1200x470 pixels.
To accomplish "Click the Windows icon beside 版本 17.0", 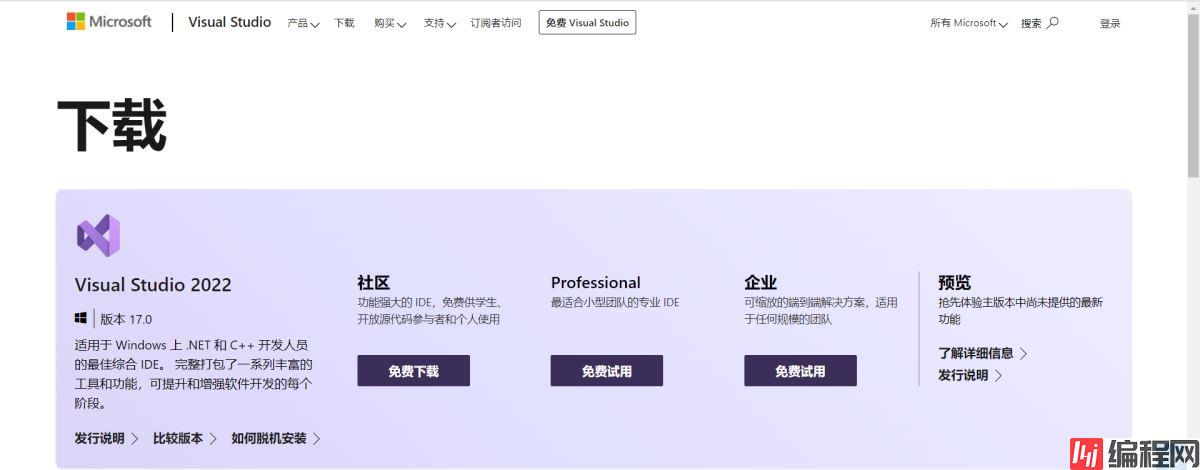I will point(81,319).
